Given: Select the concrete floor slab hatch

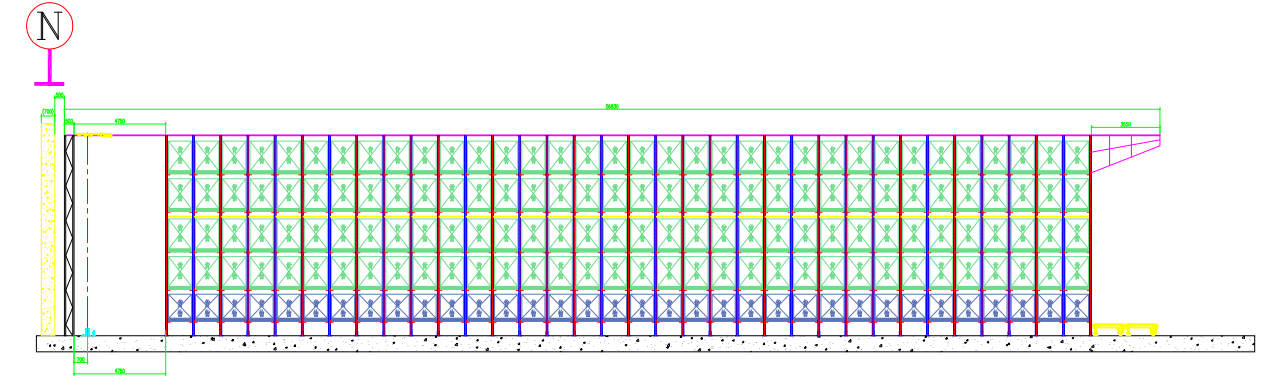Looking at the screenshot, I should pos(645,344).
